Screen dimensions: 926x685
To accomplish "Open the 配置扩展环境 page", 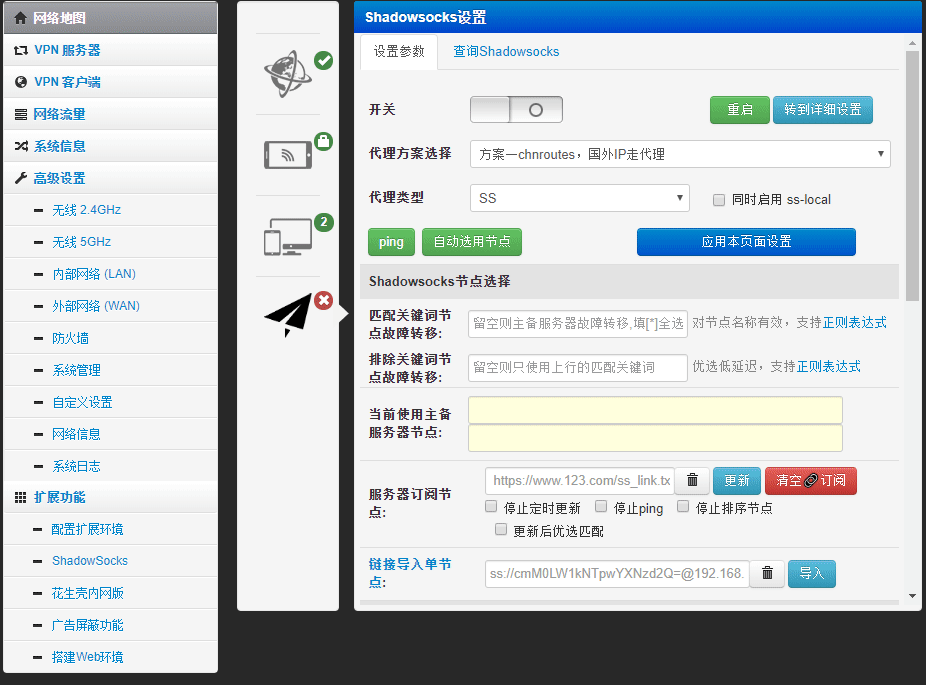I will point(111,529).
